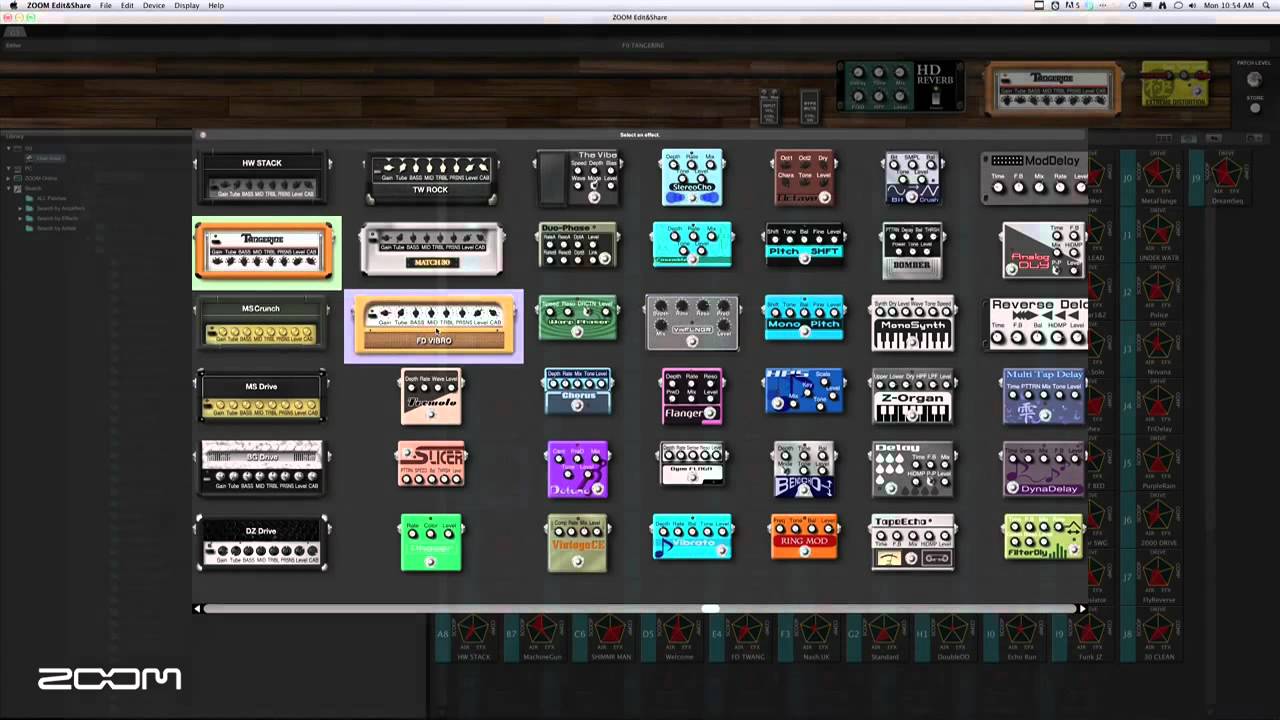Select the StereoCho chorus pedal
This screenshot has height=720, width=1280.
(x=691, y=177)
